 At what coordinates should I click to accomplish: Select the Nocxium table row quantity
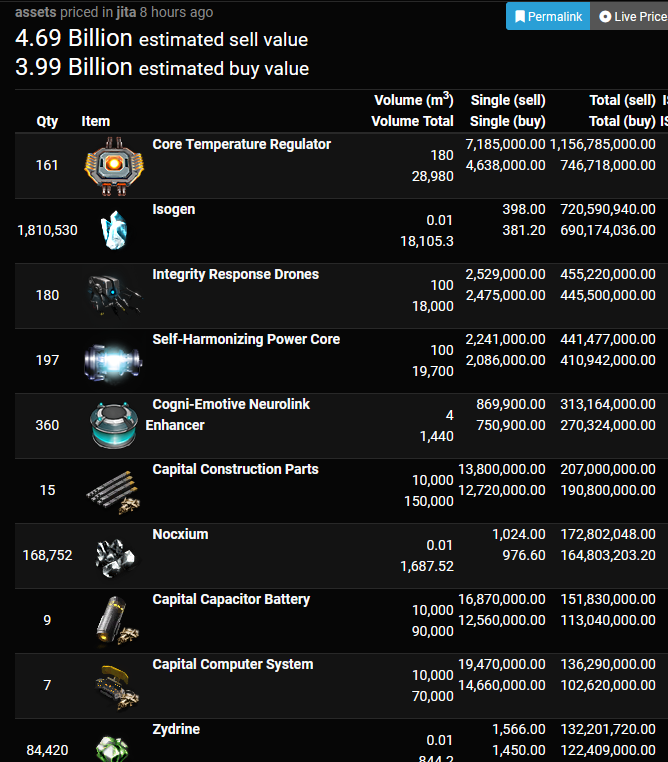[47, 555]
